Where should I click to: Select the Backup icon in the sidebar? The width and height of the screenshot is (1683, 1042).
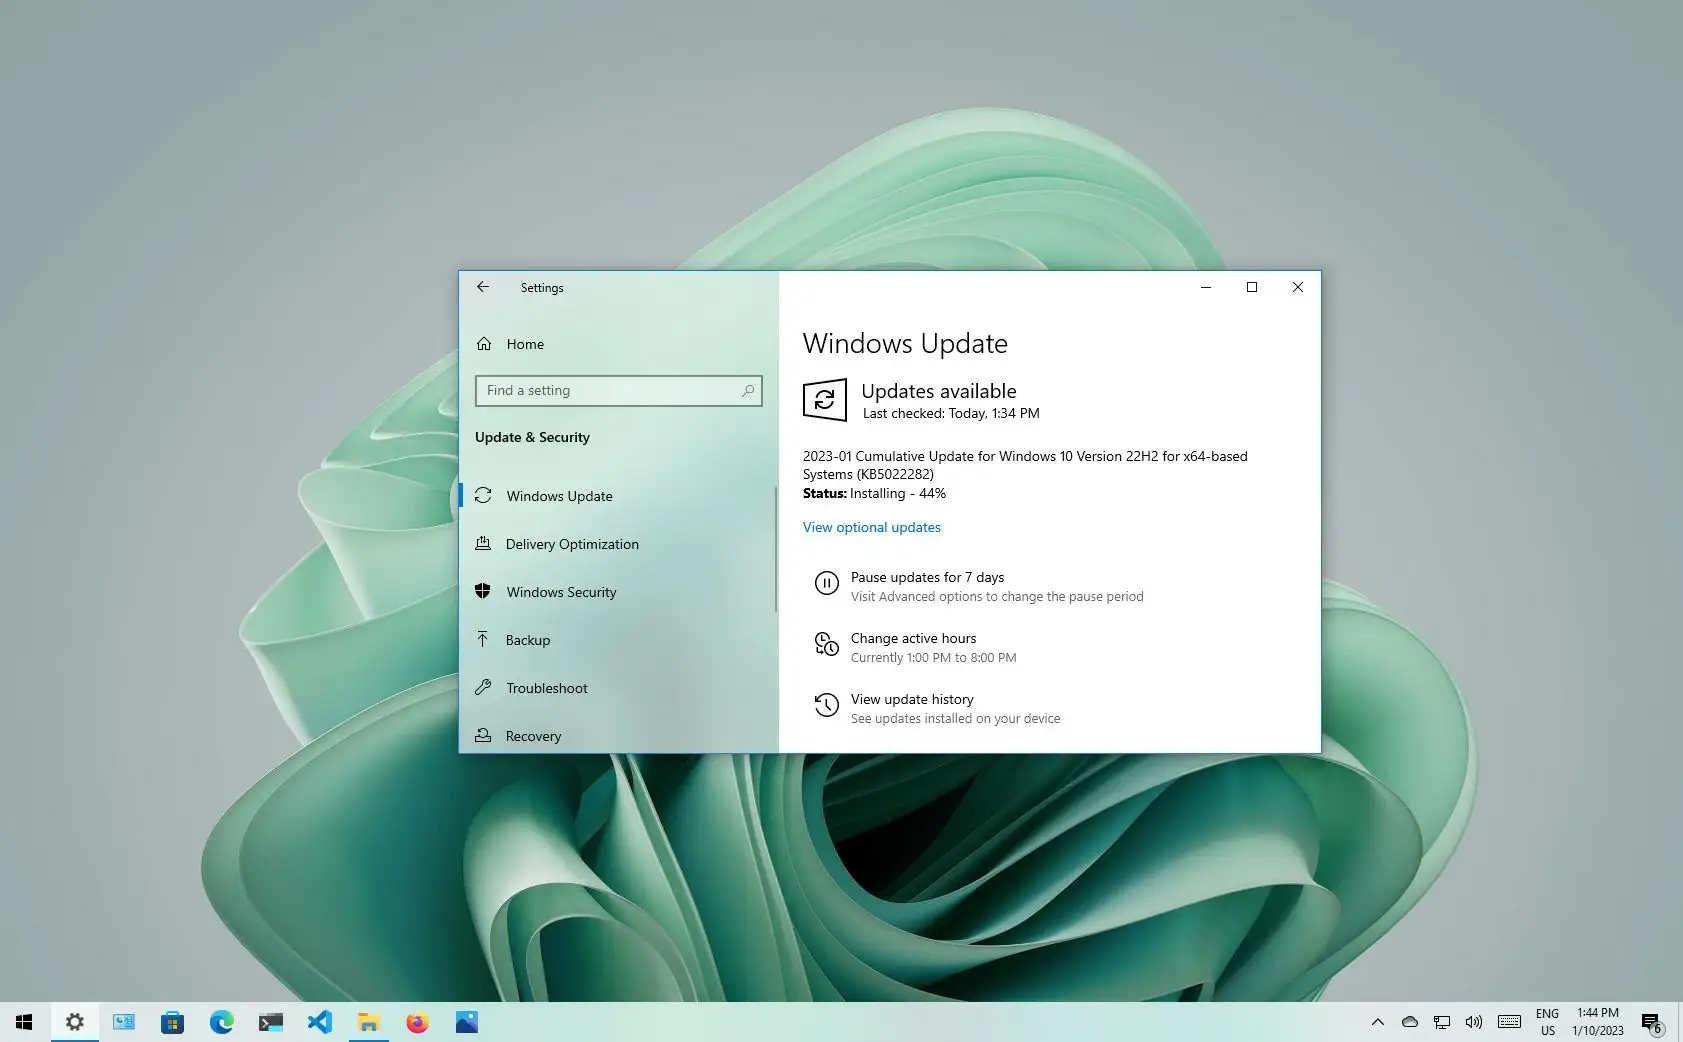(485, 639)
